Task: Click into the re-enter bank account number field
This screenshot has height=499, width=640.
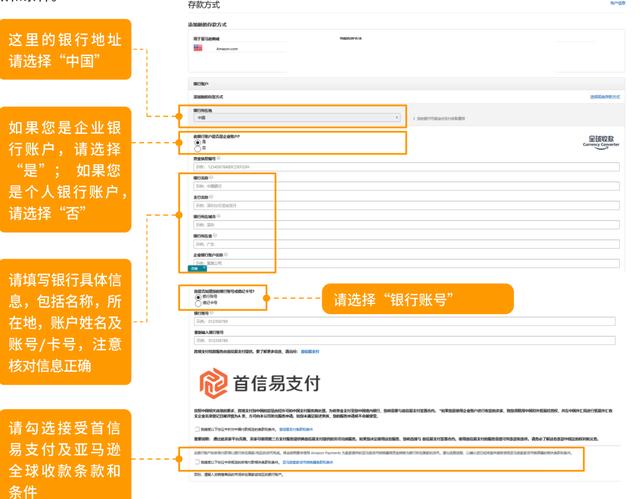Action: point(300,340)
